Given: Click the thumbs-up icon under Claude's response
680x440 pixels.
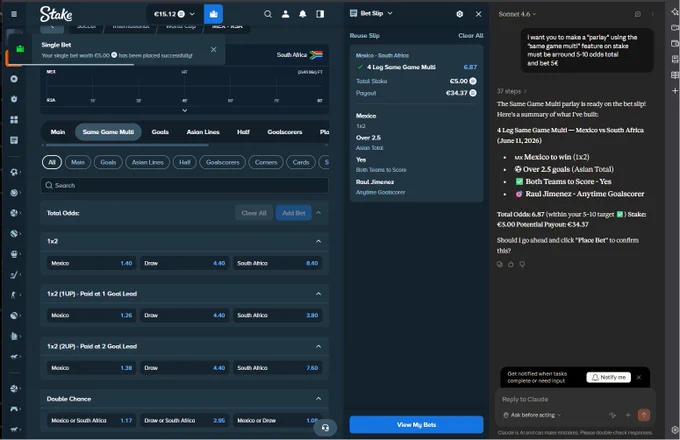Looking at the screenshot, I should pyautogui.click(x=511, y=264).
